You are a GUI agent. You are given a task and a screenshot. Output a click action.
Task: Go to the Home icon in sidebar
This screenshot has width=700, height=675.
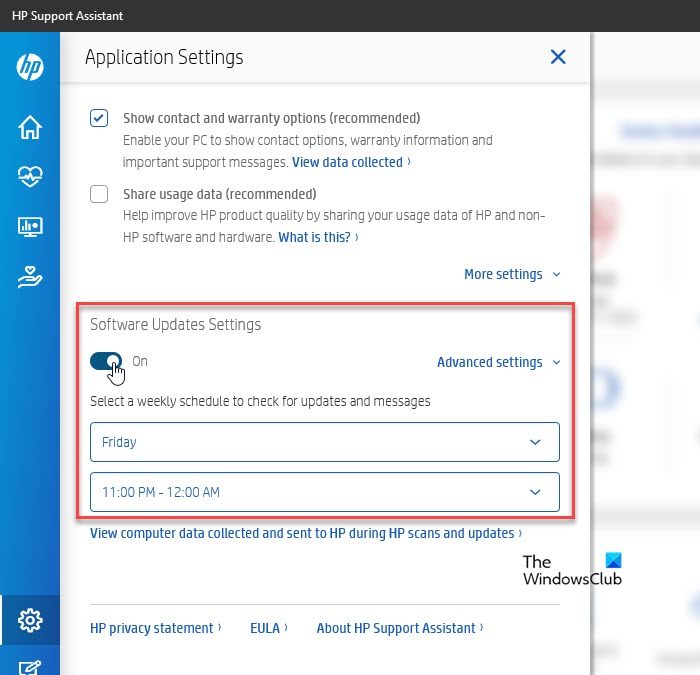[30, 127]
